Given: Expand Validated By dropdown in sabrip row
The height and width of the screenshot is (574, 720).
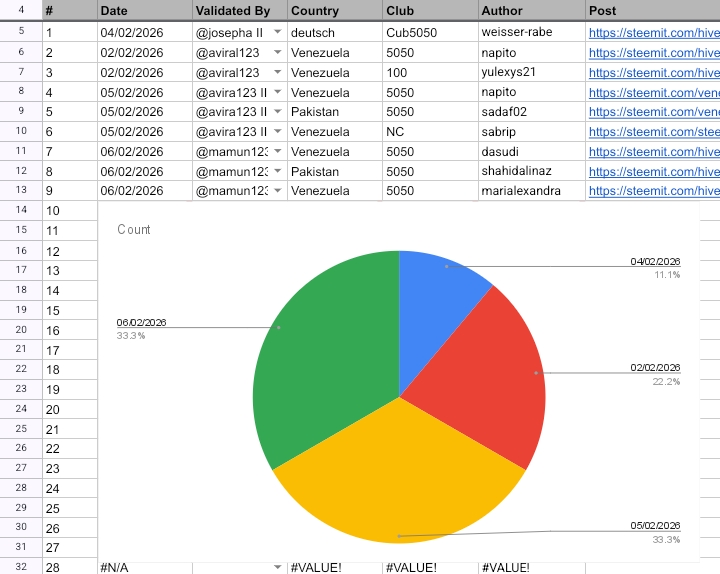Looking at the screenshot, I should [x=277, y=131].
